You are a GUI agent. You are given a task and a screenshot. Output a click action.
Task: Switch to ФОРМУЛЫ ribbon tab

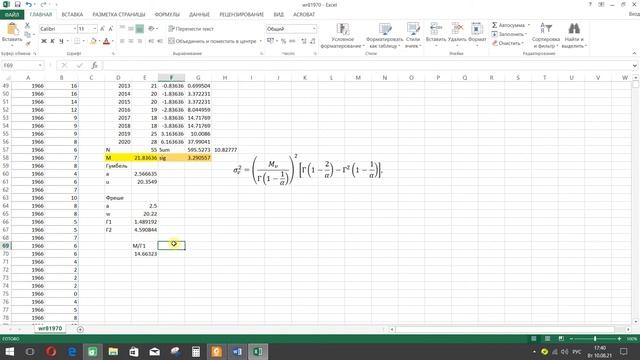click(x=167, y=15)
